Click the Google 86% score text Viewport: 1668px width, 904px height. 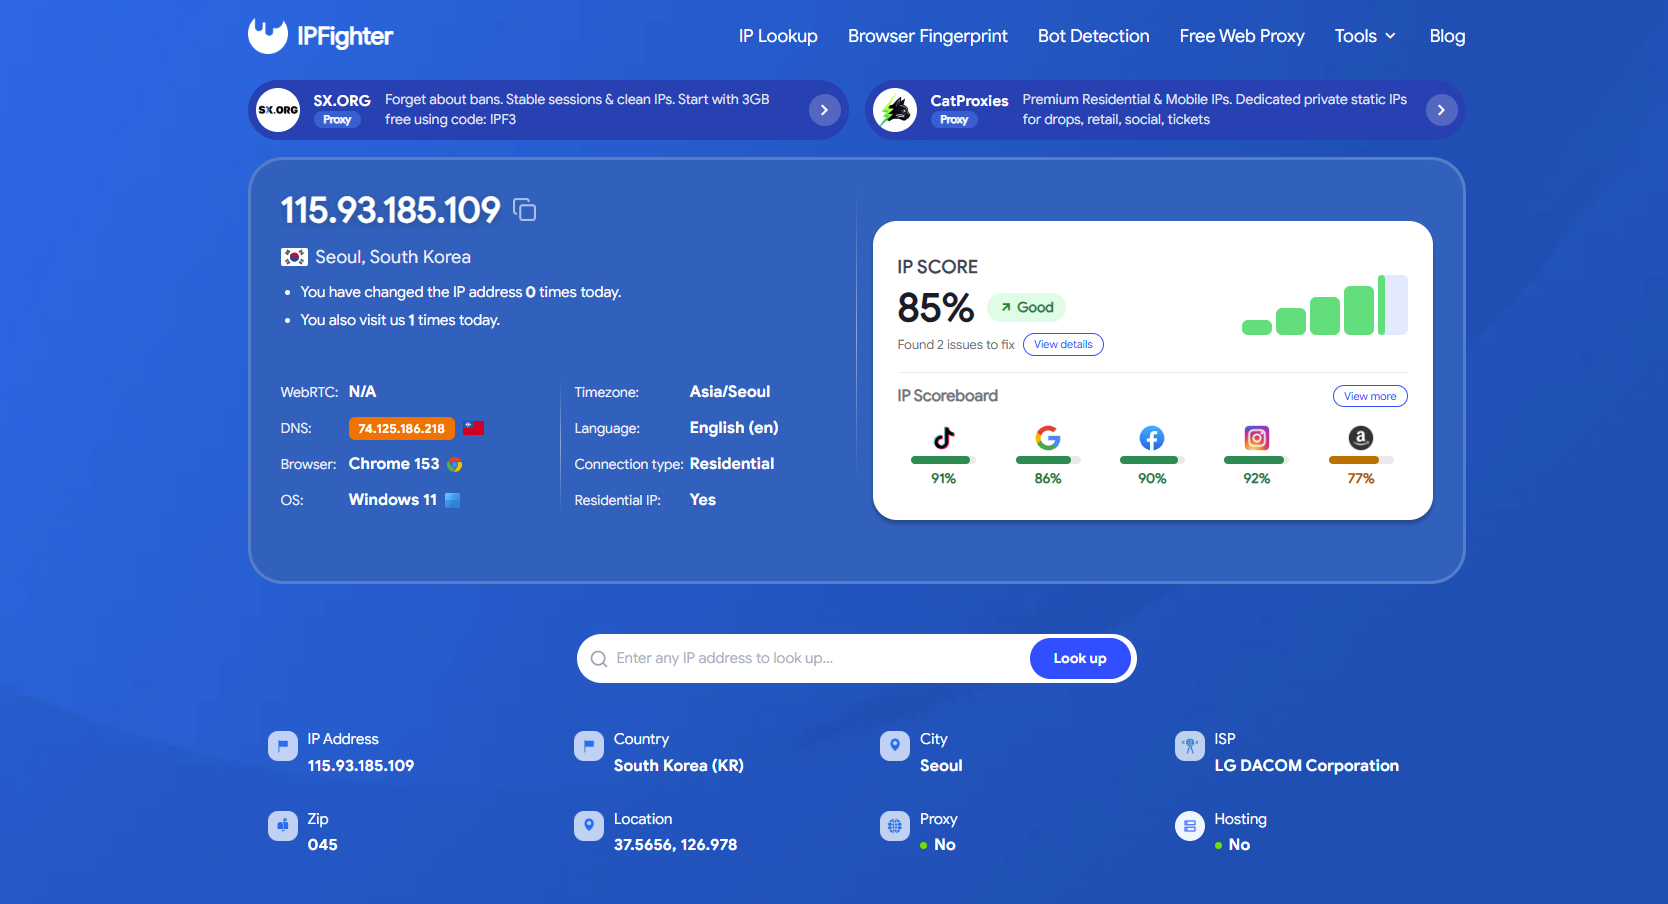(1048, 479)
